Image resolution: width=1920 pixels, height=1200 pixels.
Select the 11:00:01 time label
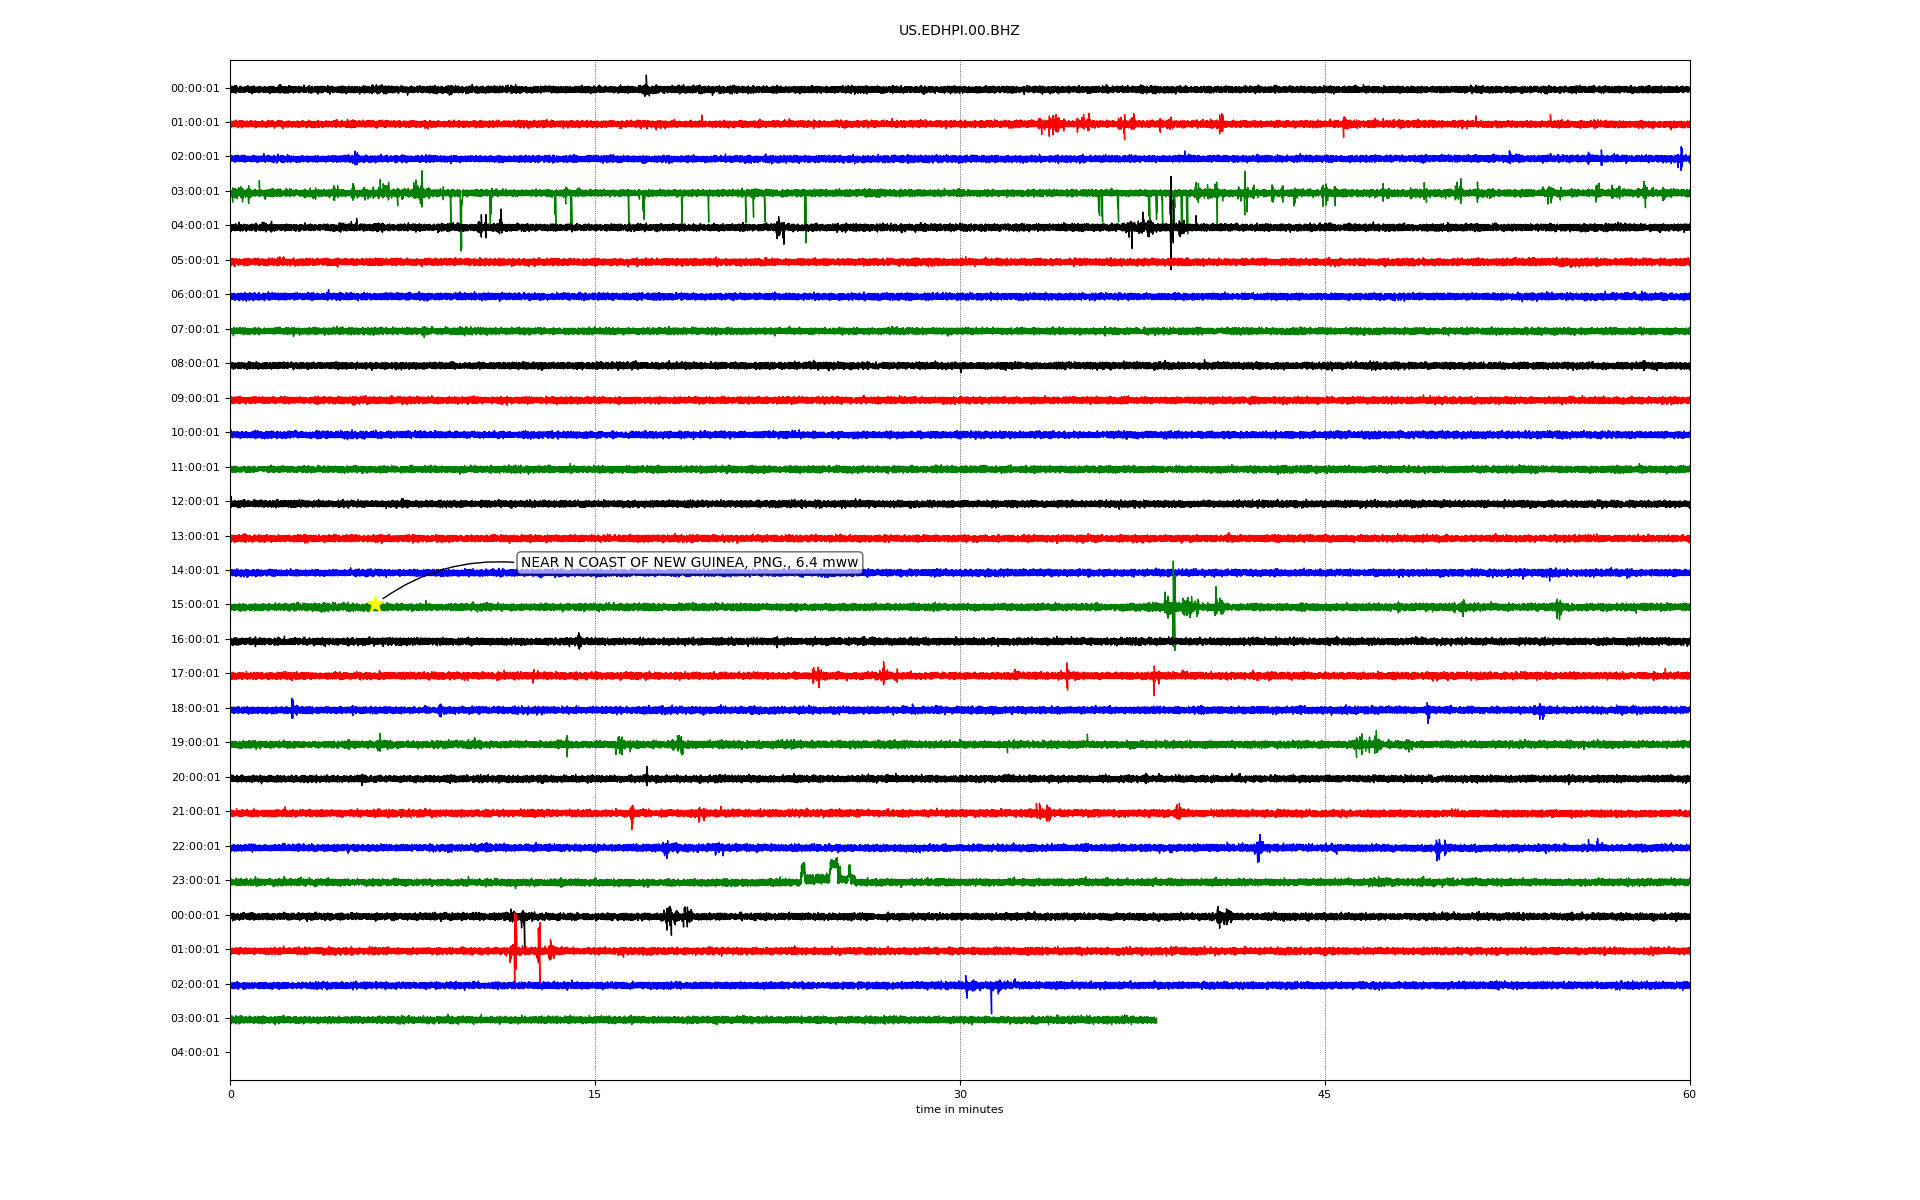(195, 468)
